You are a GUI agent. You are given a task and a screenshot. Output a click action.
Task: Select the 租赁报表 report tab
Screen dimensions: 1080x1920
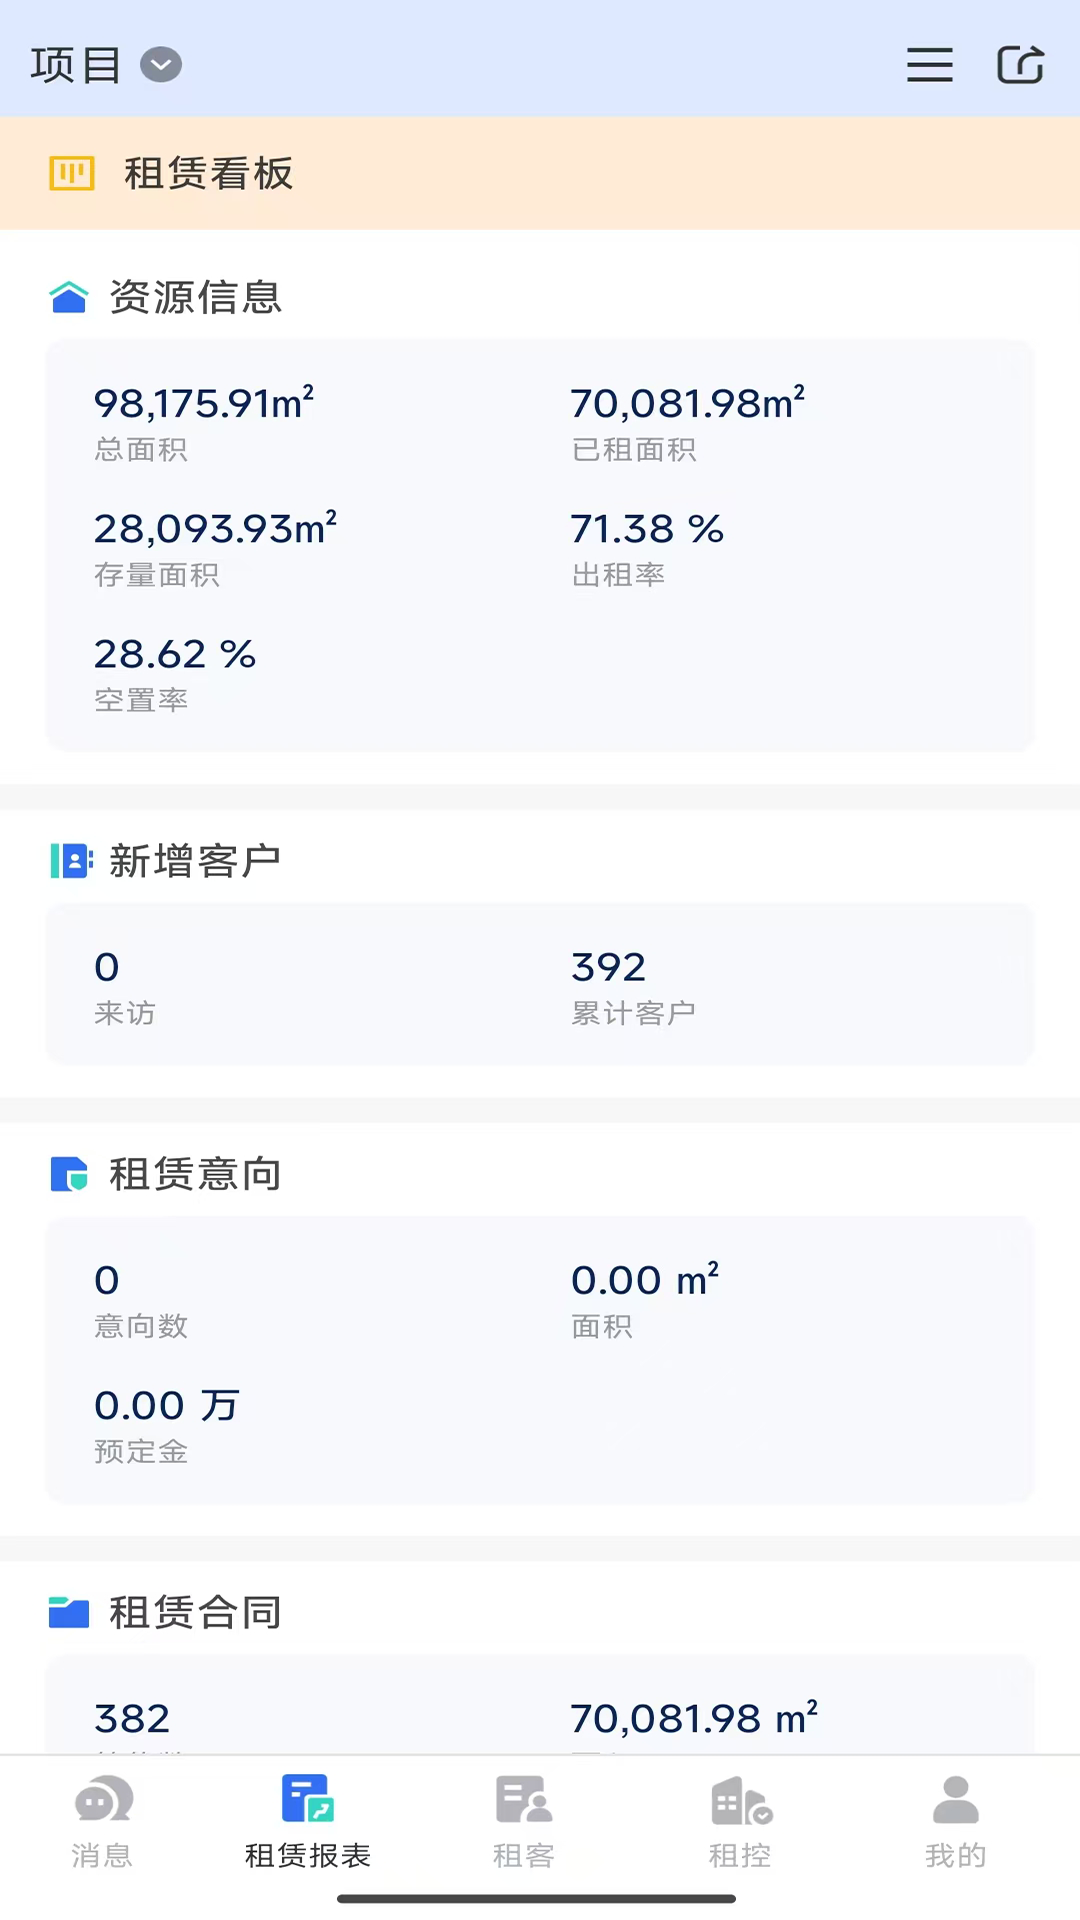click(308, 1821)
